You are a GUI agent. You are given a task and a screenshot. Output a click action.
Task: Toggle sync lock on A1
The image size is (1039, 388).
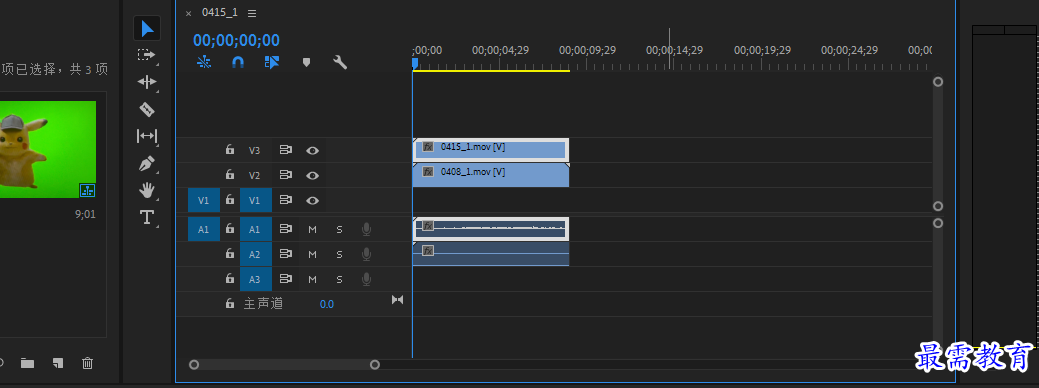(286, 229)
